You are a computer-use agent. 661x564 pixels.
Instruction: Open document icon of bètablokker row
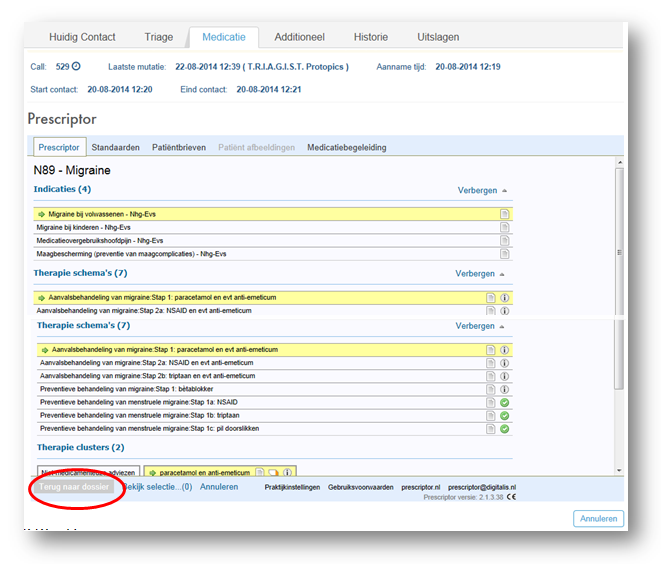490,389
